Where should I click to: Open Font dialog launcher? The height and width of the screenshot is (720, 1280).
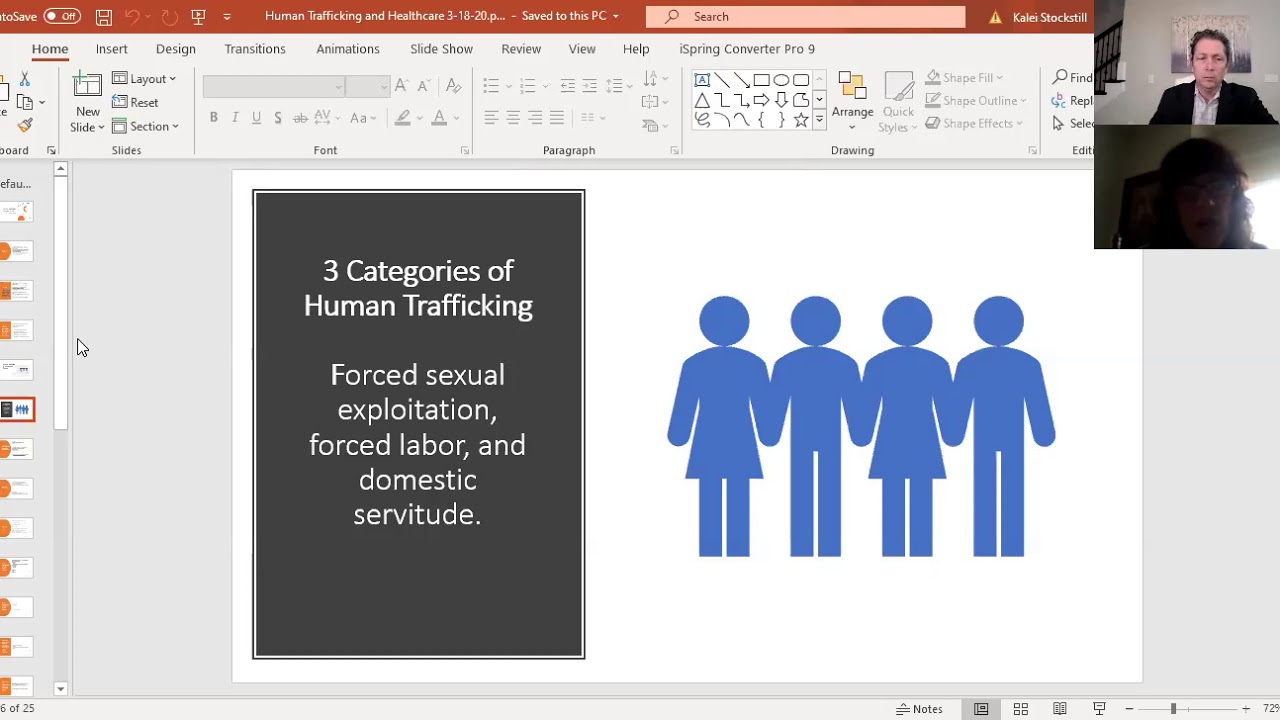coord(465,150)
